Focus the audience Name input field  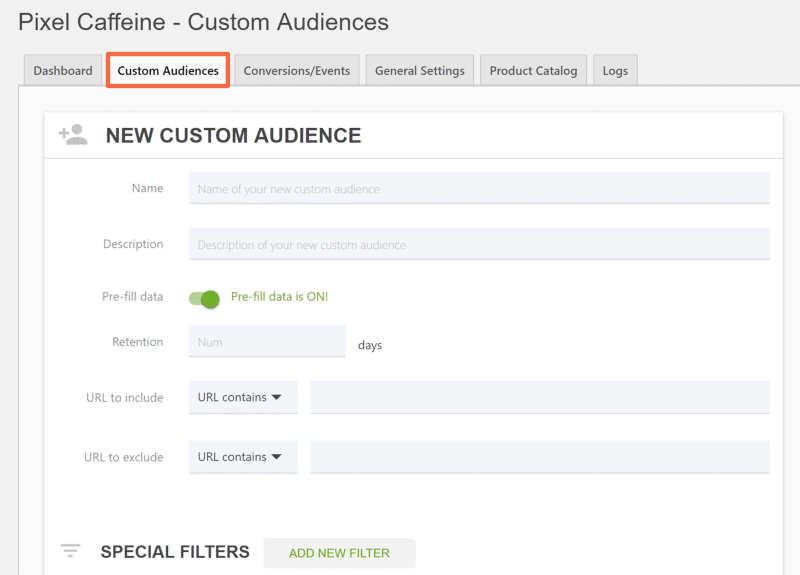(x=479, y=188)
